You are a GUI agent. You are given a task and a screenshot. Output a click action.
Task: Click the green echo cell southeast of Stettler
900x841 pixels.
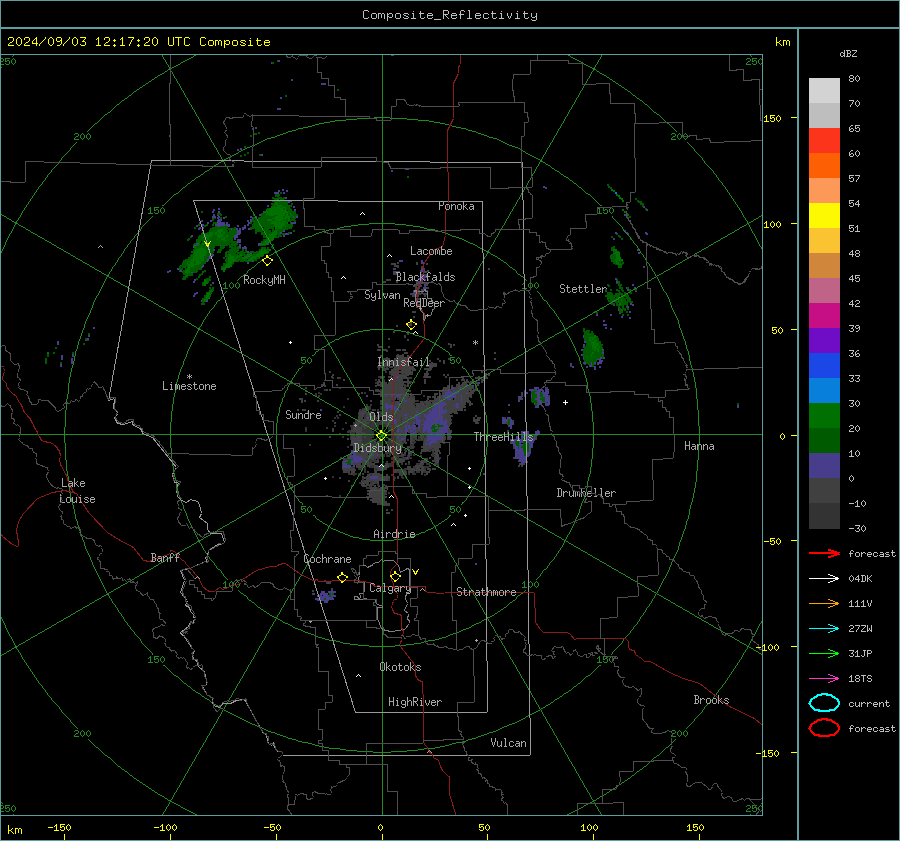pos(592,348)
